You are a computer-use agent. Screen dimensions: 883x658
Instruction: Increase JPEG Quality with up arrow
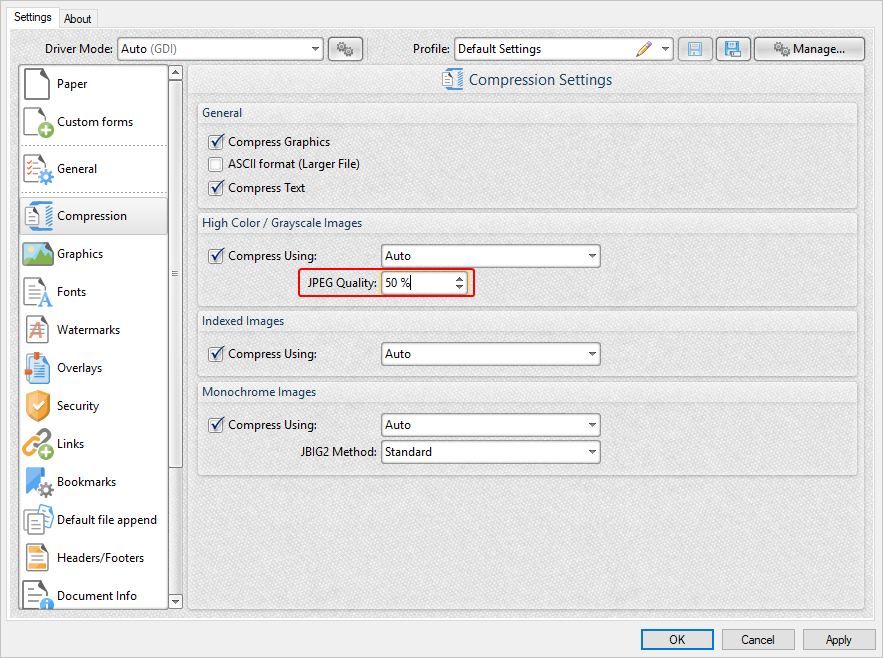pyautogui.click(x=460, y=278)
